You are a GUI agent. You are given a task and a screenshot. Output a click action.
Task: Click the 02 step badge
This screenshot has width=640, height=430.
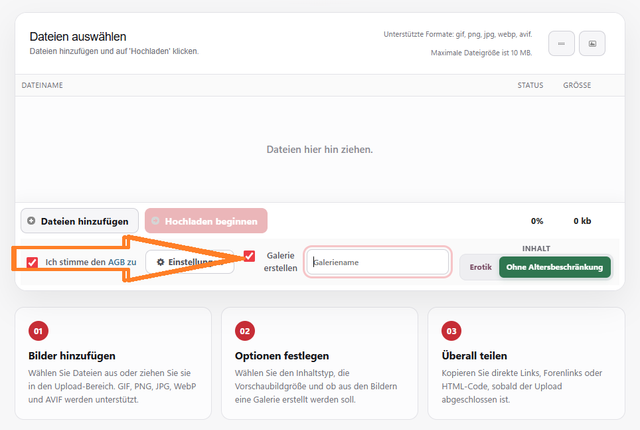[245, 331]
